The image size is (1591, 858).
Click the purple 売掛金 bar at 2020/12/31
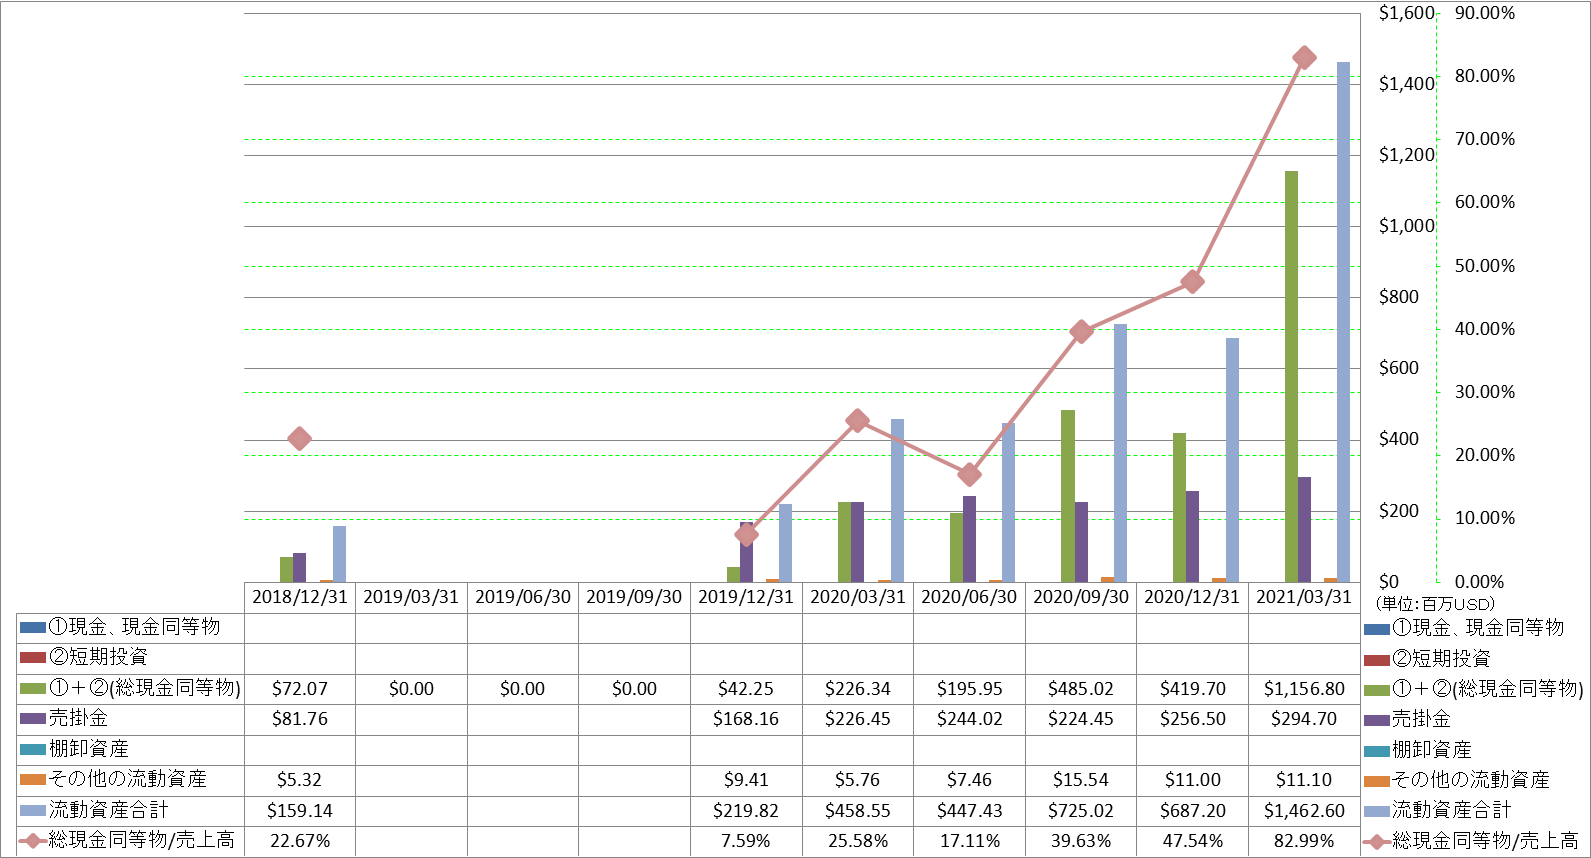click(1192, 536)
